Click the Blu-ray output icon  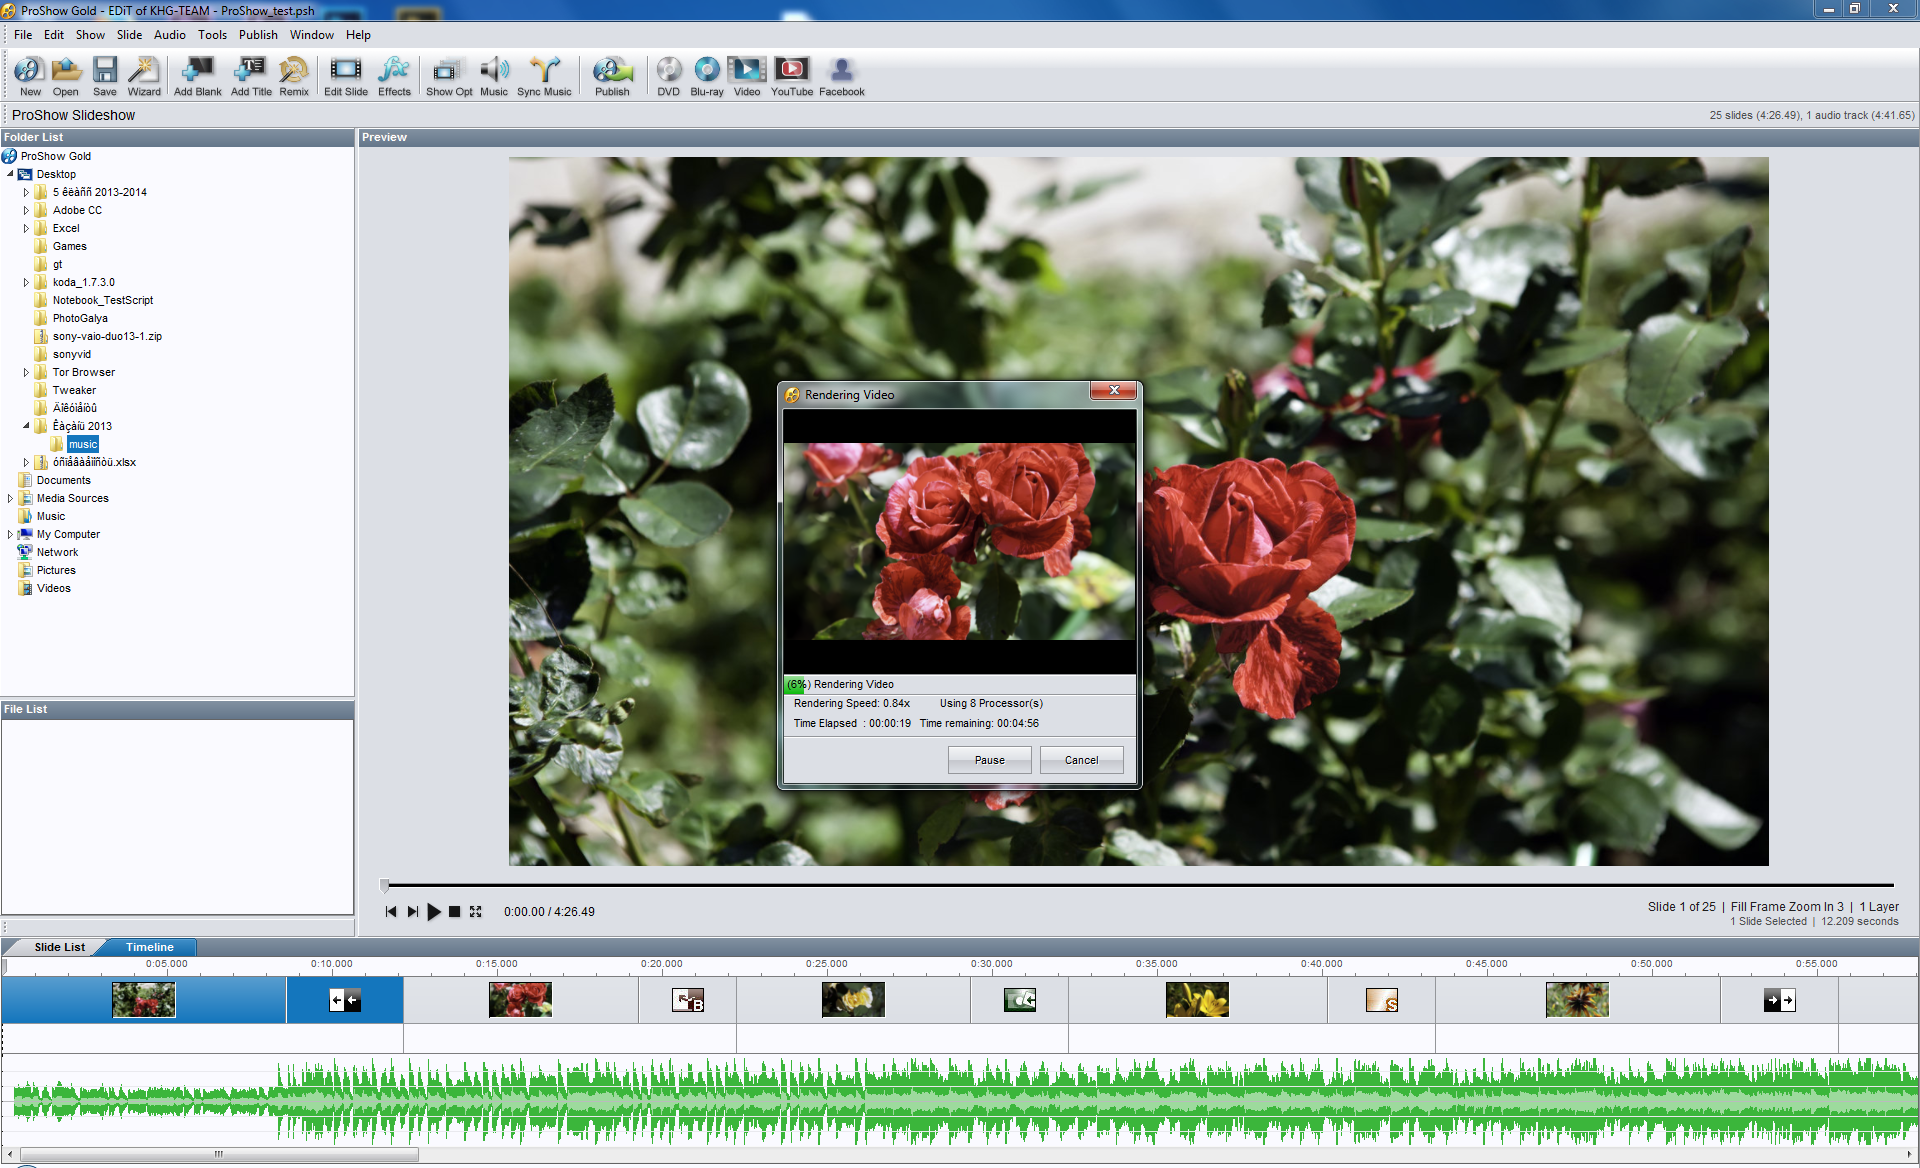[706, 76]
